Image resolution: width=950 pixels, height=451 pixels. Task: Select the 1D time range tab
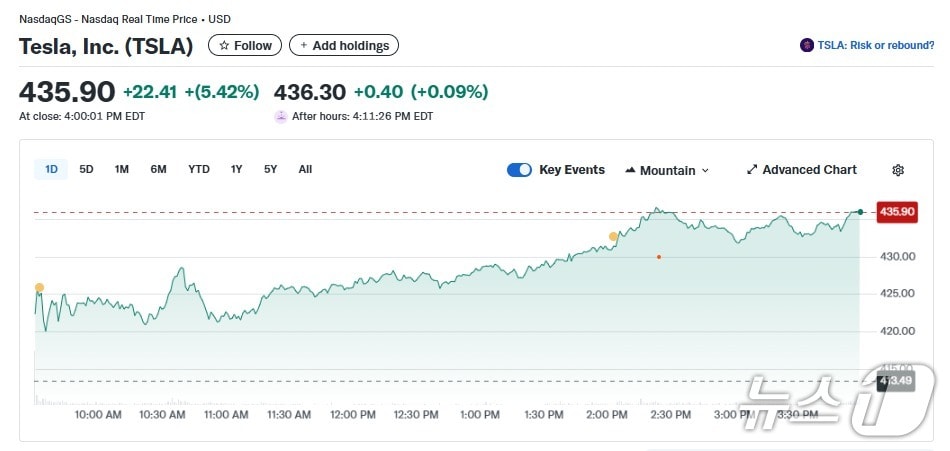[x=51, y=169]
